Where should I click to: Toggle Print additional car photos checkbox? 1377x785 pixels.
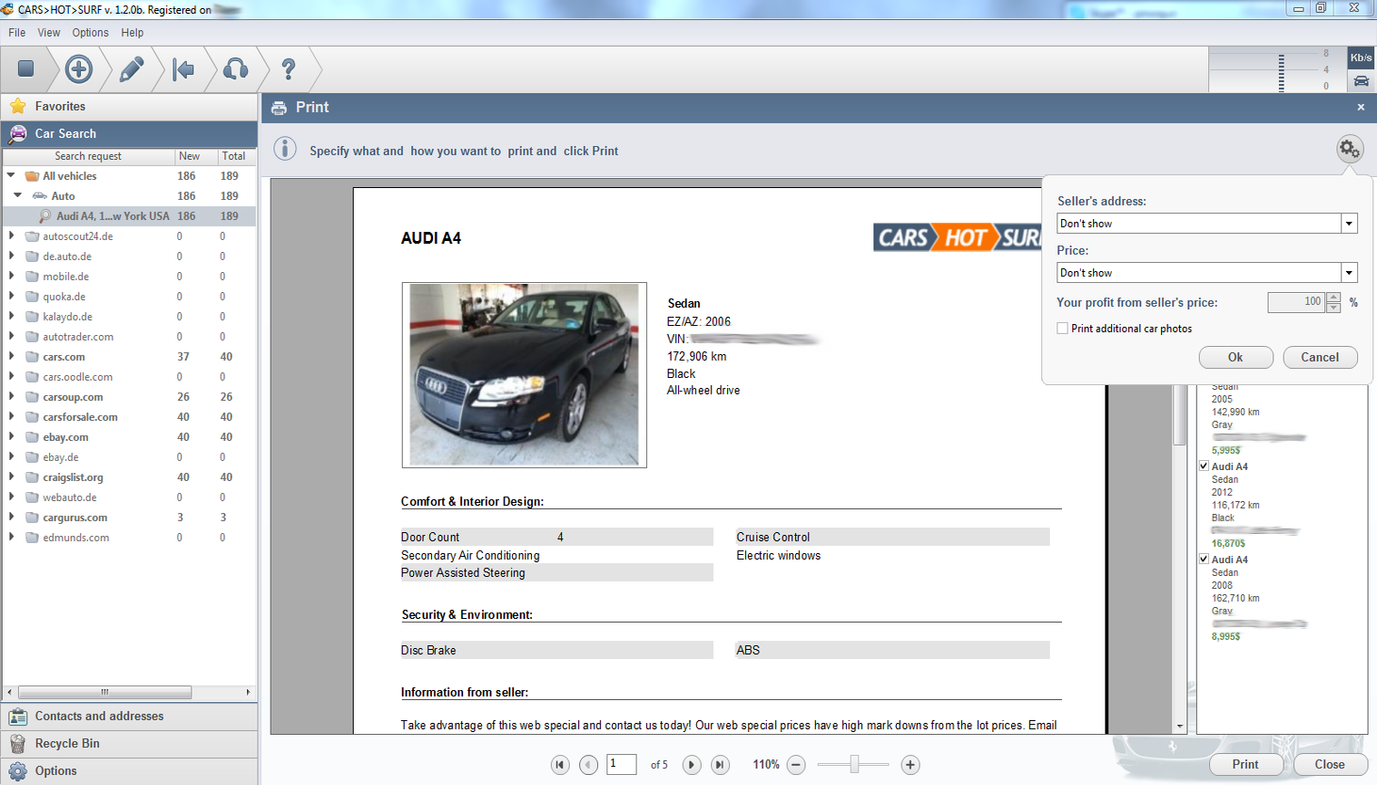pos(1062,328)
